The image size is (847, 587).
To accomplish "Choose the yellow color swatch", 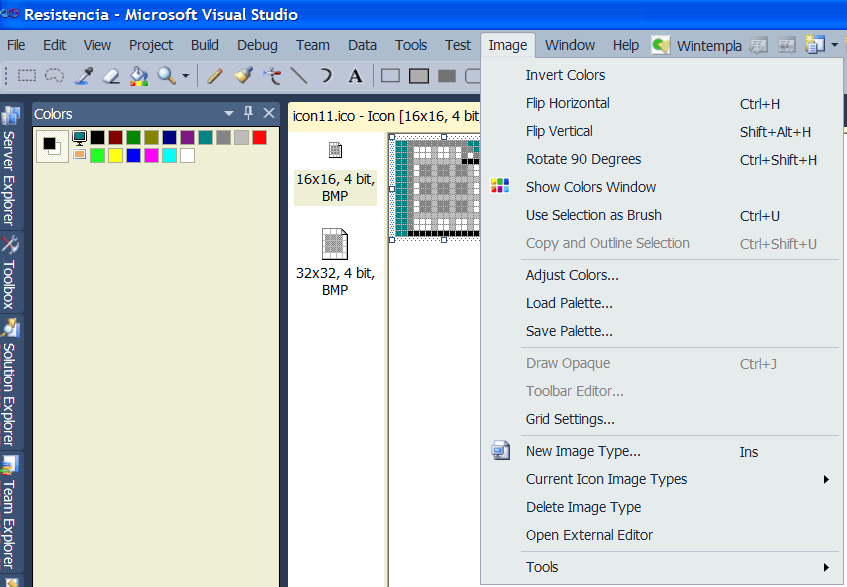I will [x=116, y=156].
